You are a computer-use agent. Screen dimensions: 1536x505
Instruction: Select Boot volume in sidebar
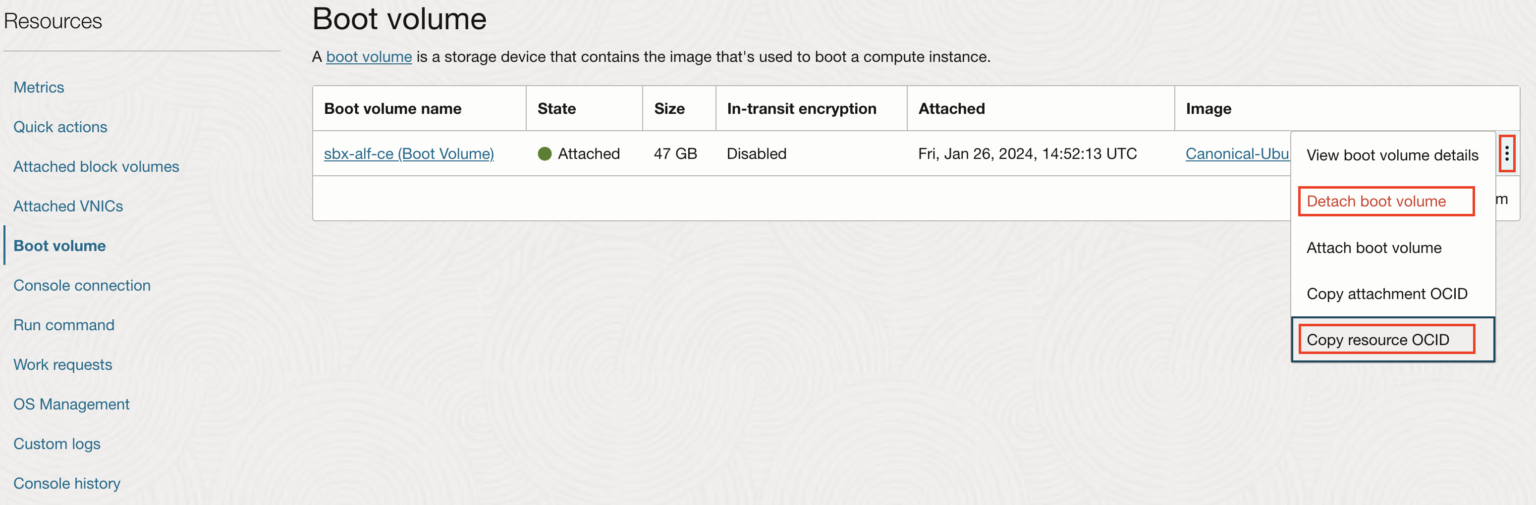pos(59,246)
